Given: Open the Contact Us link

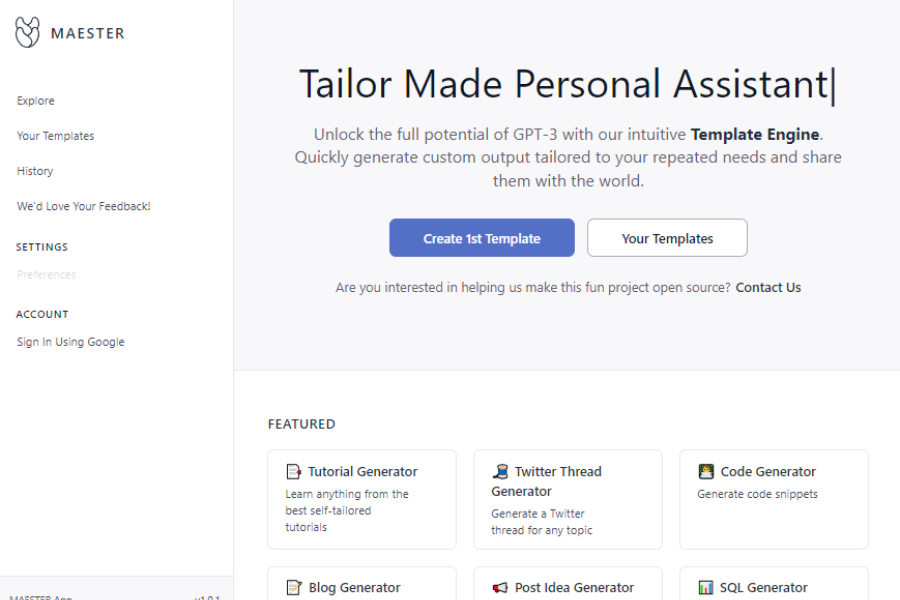Looking at the screenshot, I should [768, 287].
